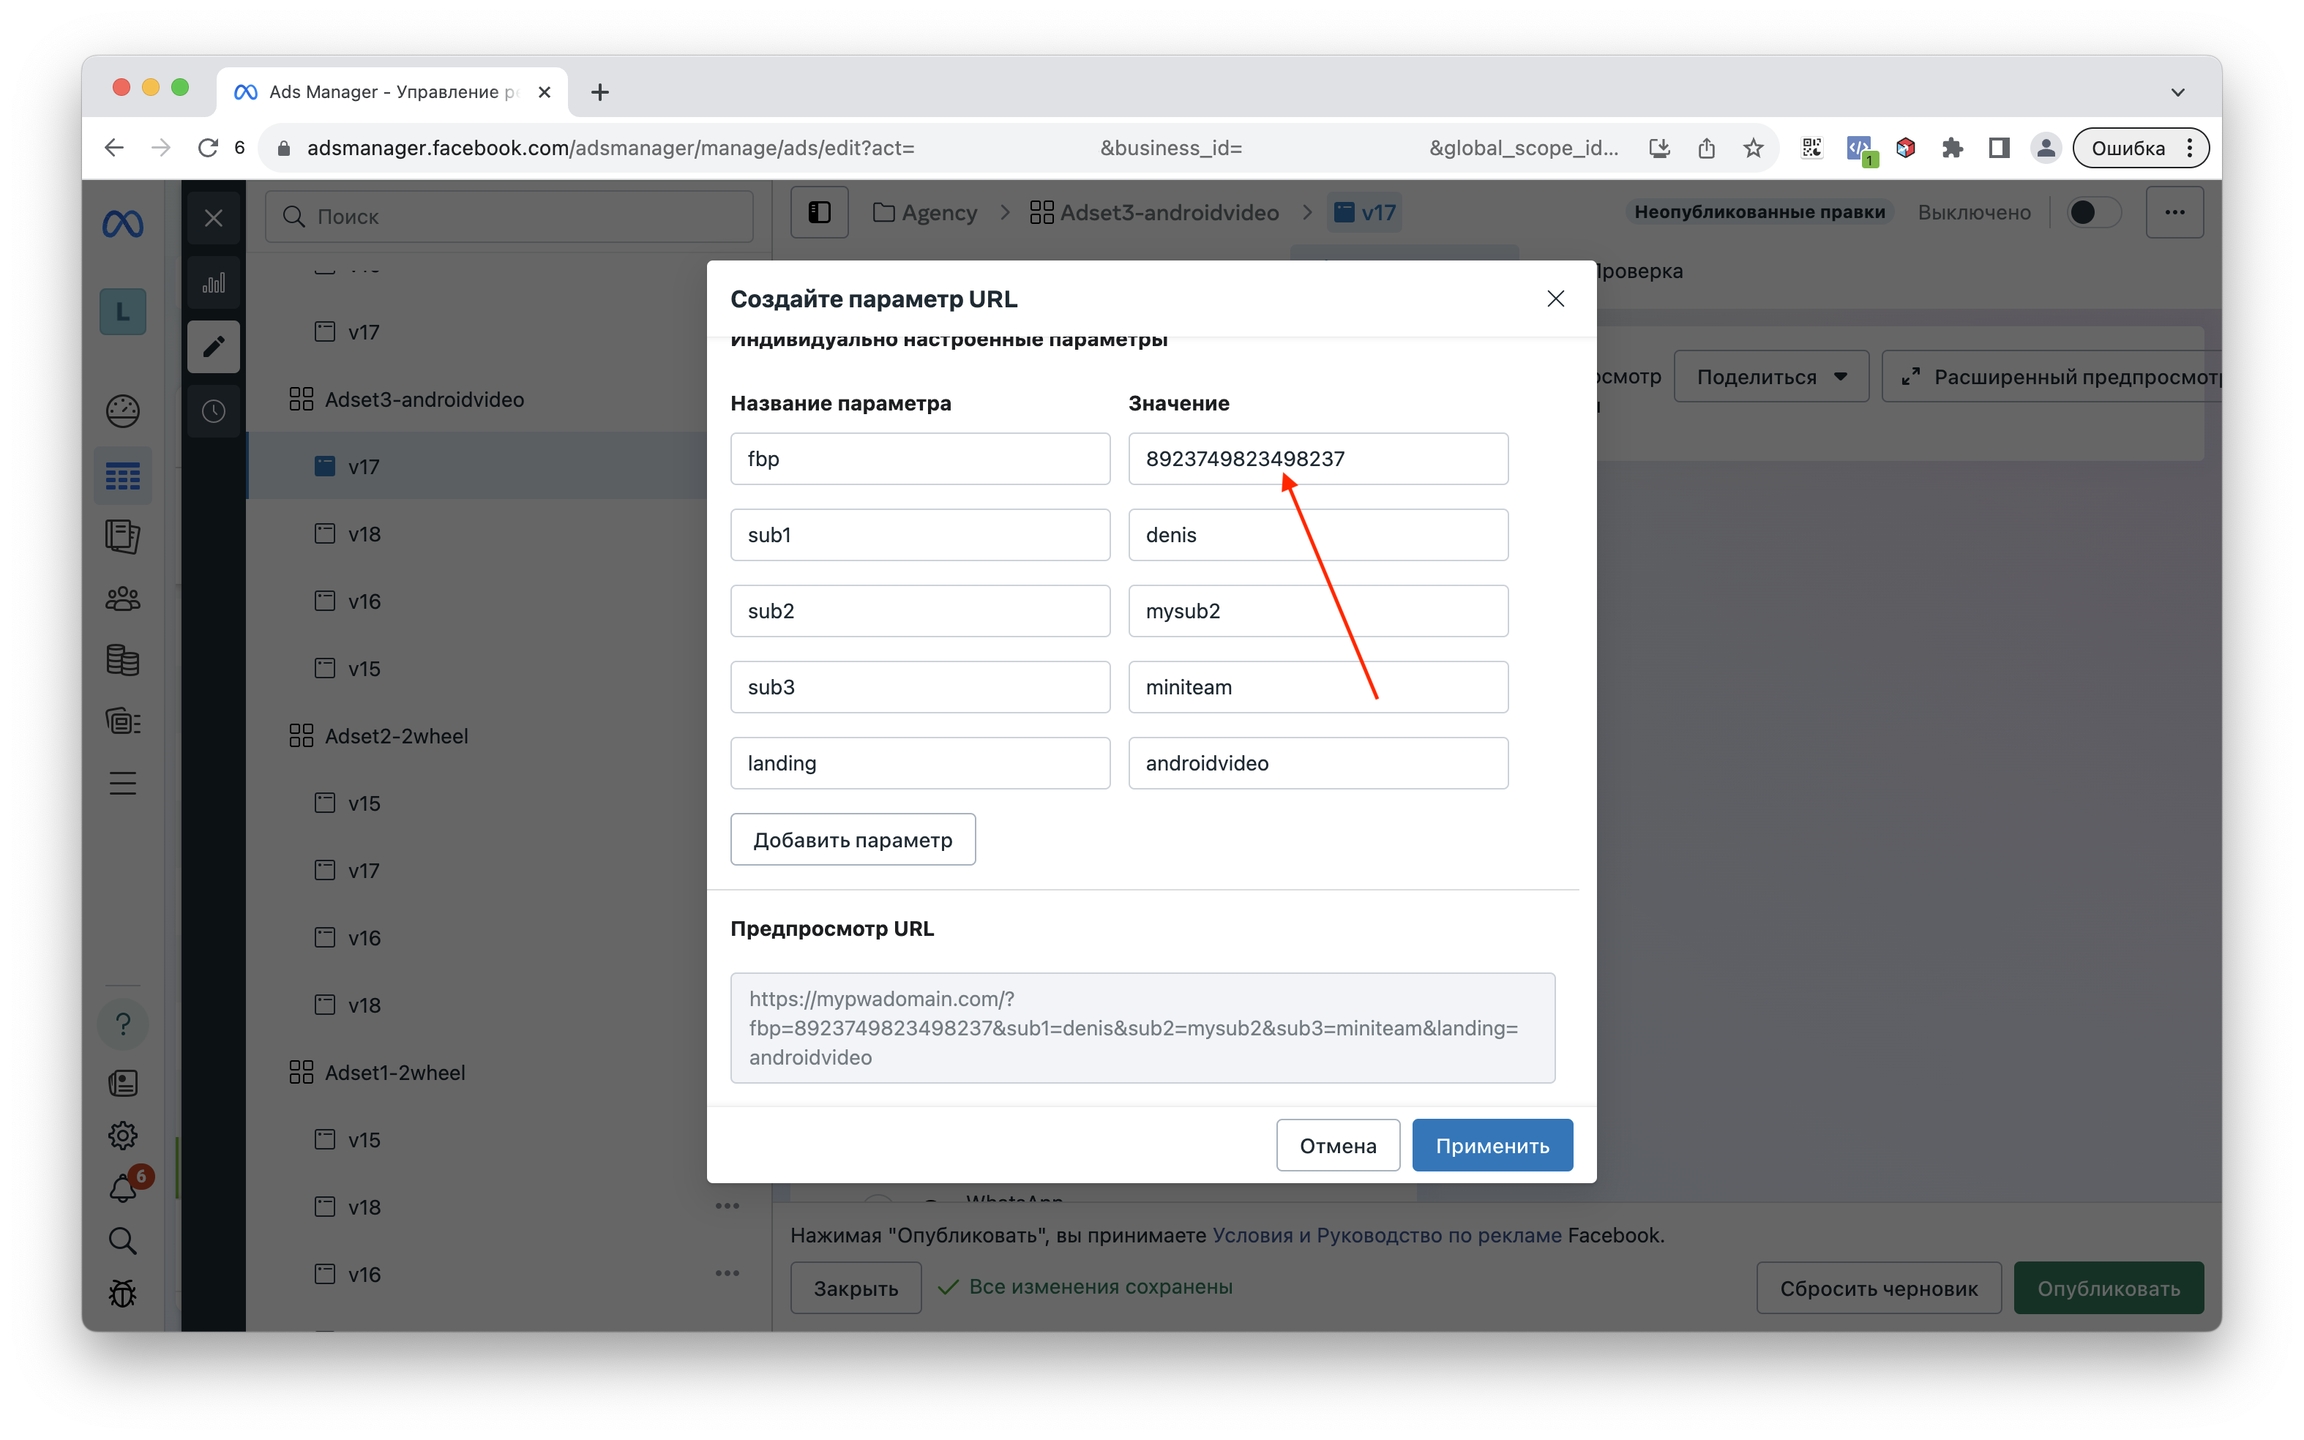Screen dimensions: 2304x1440
Task: Open the three-dots more options menu
Action: click(x=2174, y=212)
